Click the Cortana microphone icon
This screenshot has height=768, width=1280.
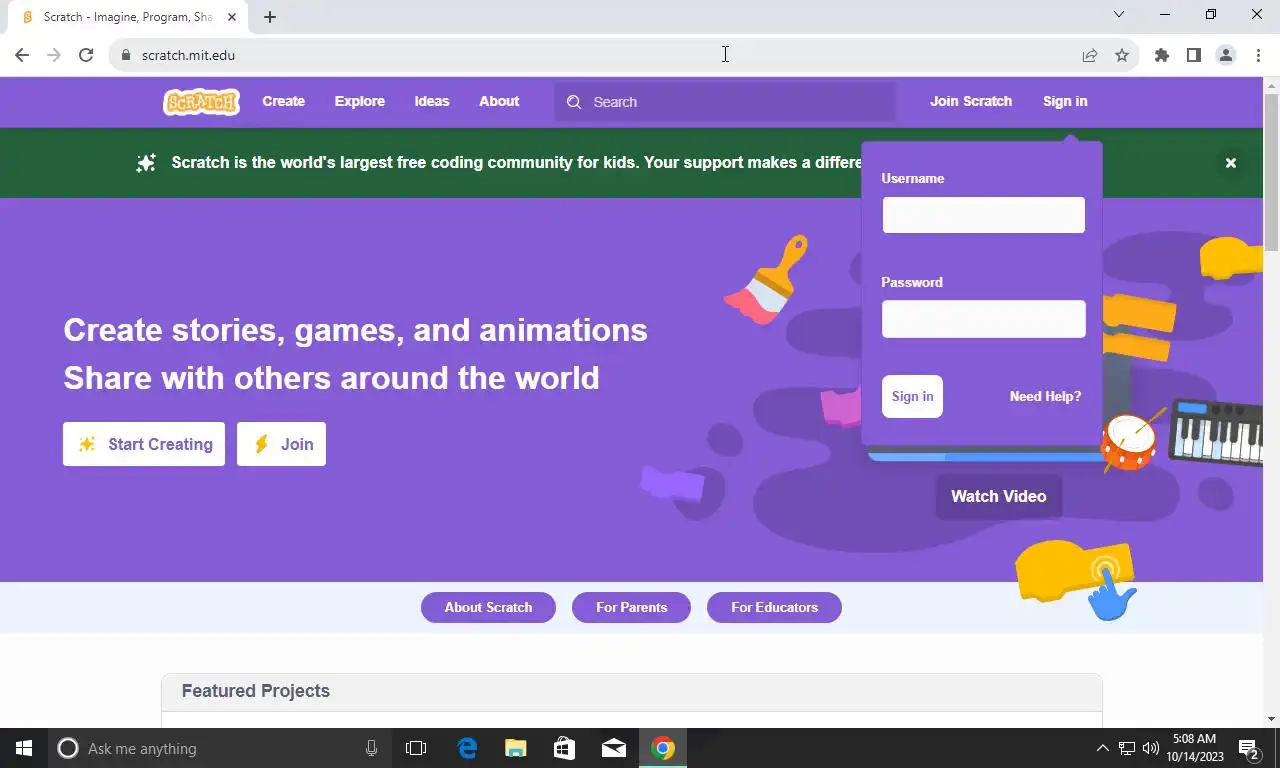coord(372,748)
